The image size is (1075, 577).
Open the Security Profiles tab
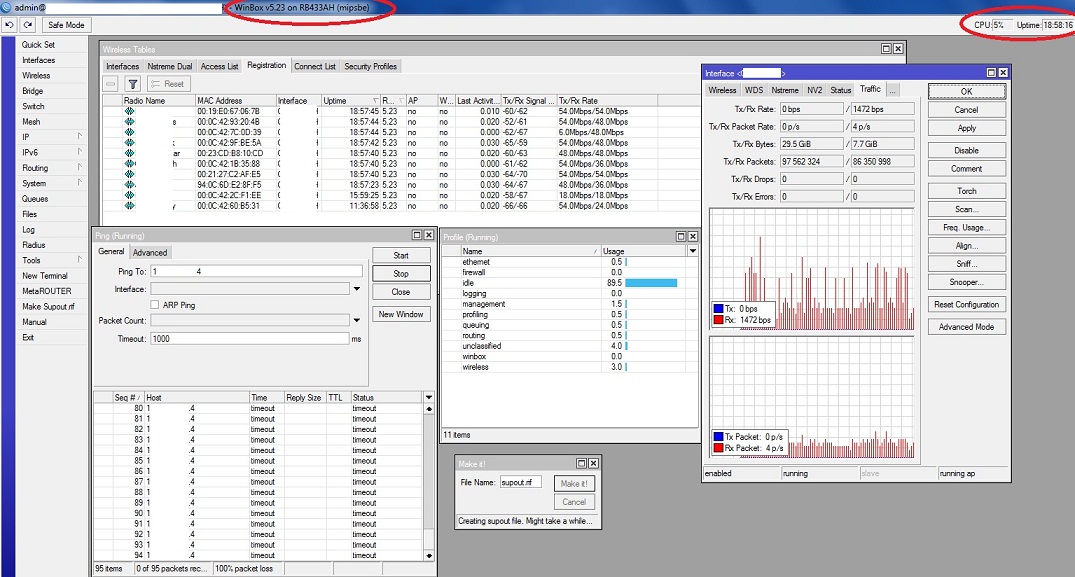coord(370,66)
